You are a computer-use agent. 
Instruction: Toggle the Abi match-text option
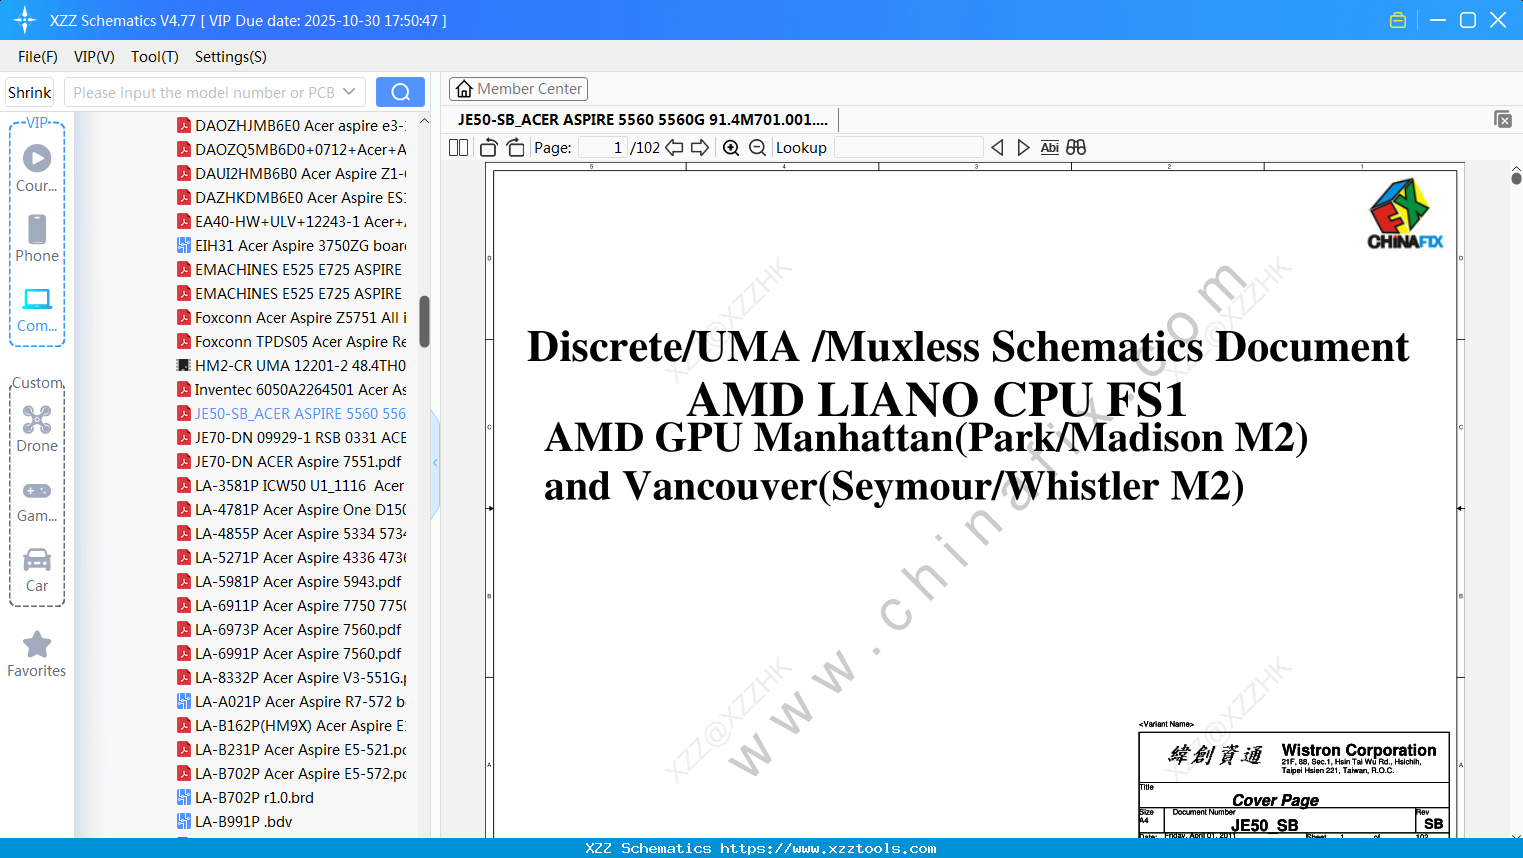tap(1049, 148)
